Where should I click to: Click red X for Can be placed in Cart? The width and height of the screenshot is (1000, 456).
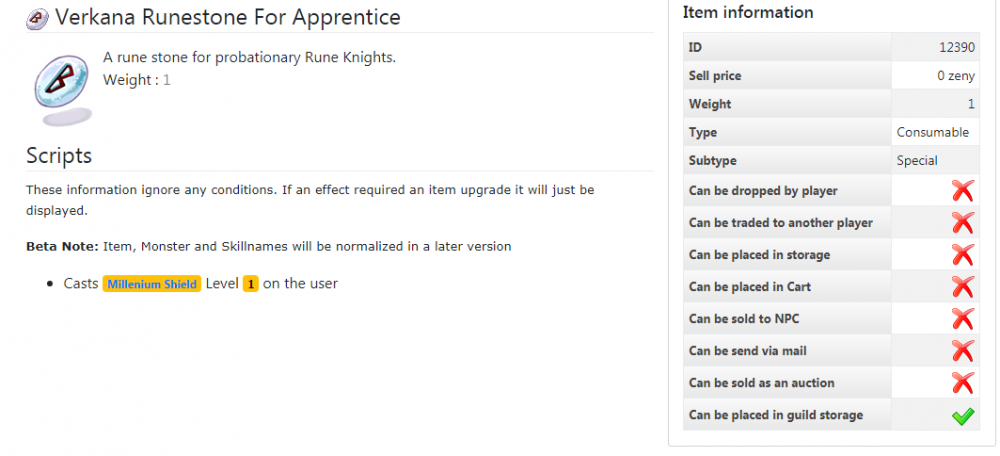(x=962, y=286)
